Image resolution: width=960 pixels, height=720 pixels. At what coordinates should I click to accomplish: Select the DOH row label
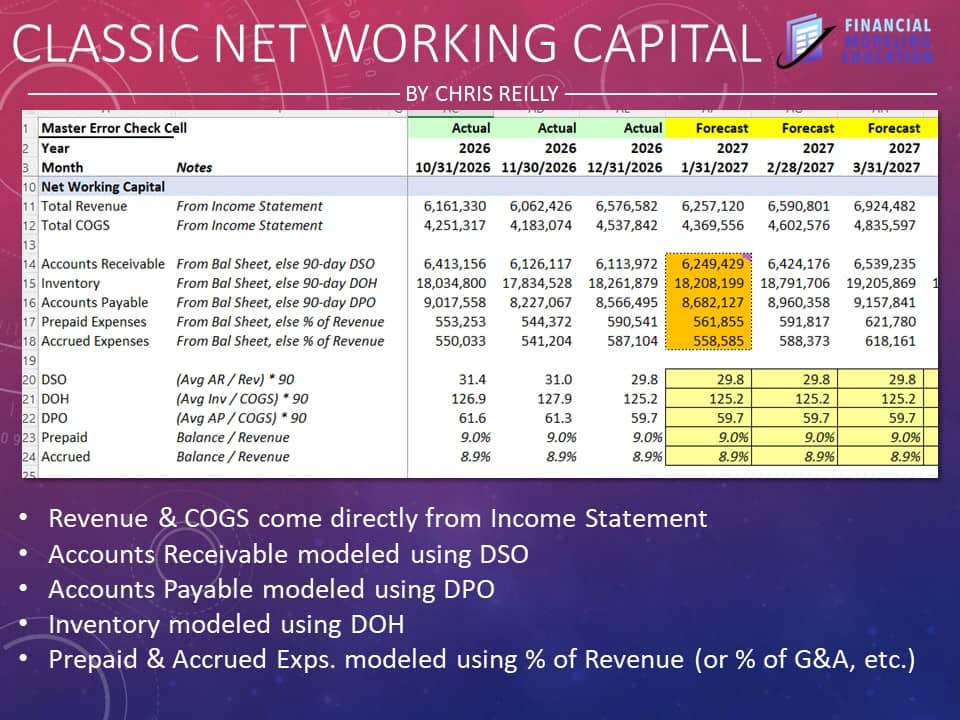point(55,399)
